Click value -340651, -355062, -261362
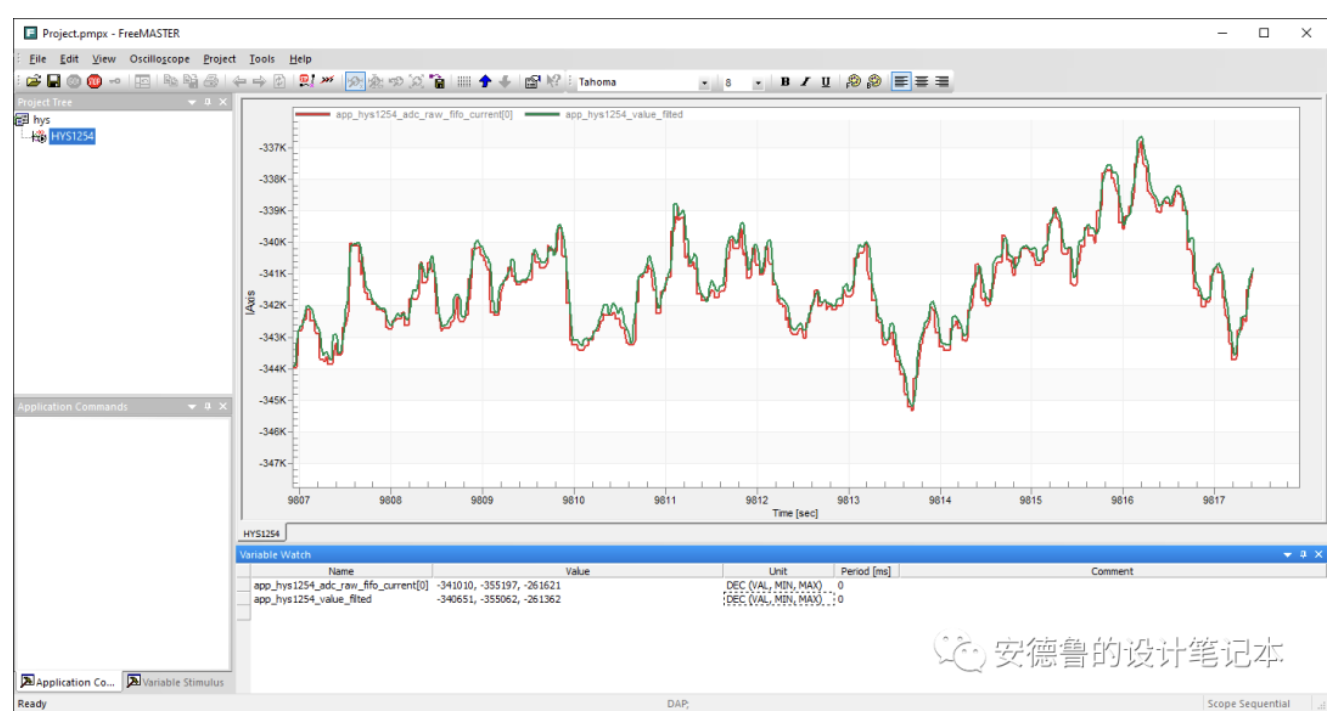Screen dimensions: 1340x728 point(498,599)
